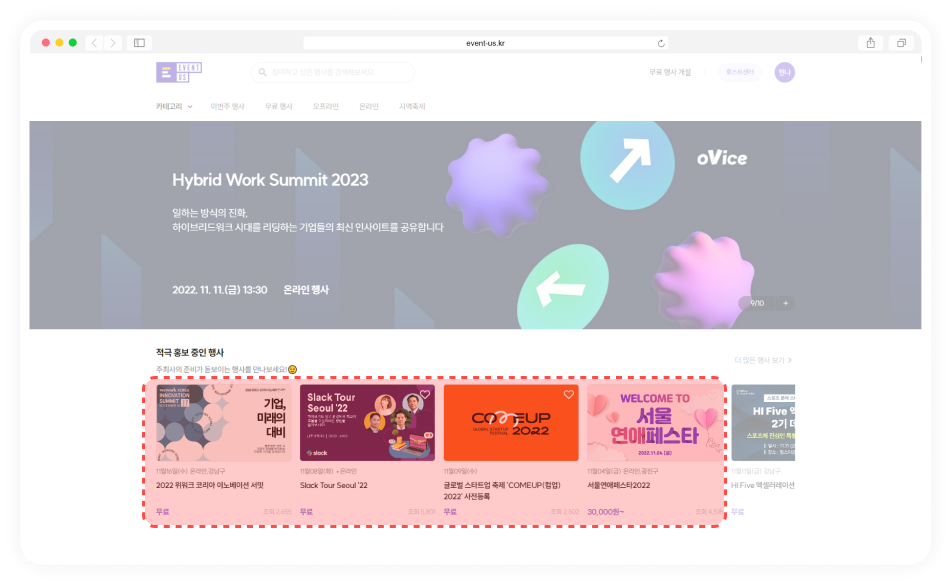Image resolution: width=952 pixels, height=585 pixels.
Task: Click the browser share icon
Action: pyautogui.click(x=871, y=42)
